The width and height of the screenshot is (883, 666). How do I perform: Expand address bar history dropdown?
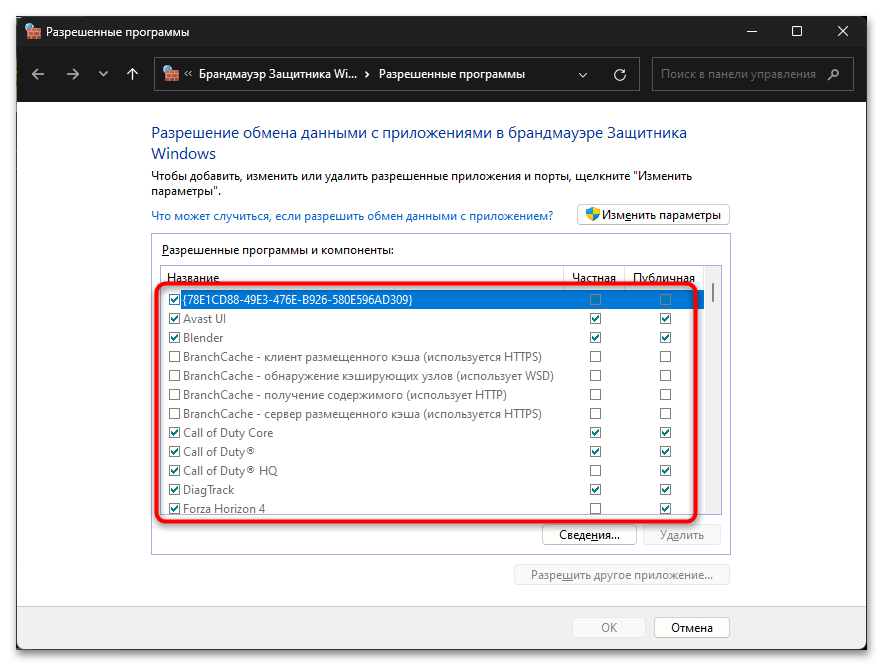583,75
